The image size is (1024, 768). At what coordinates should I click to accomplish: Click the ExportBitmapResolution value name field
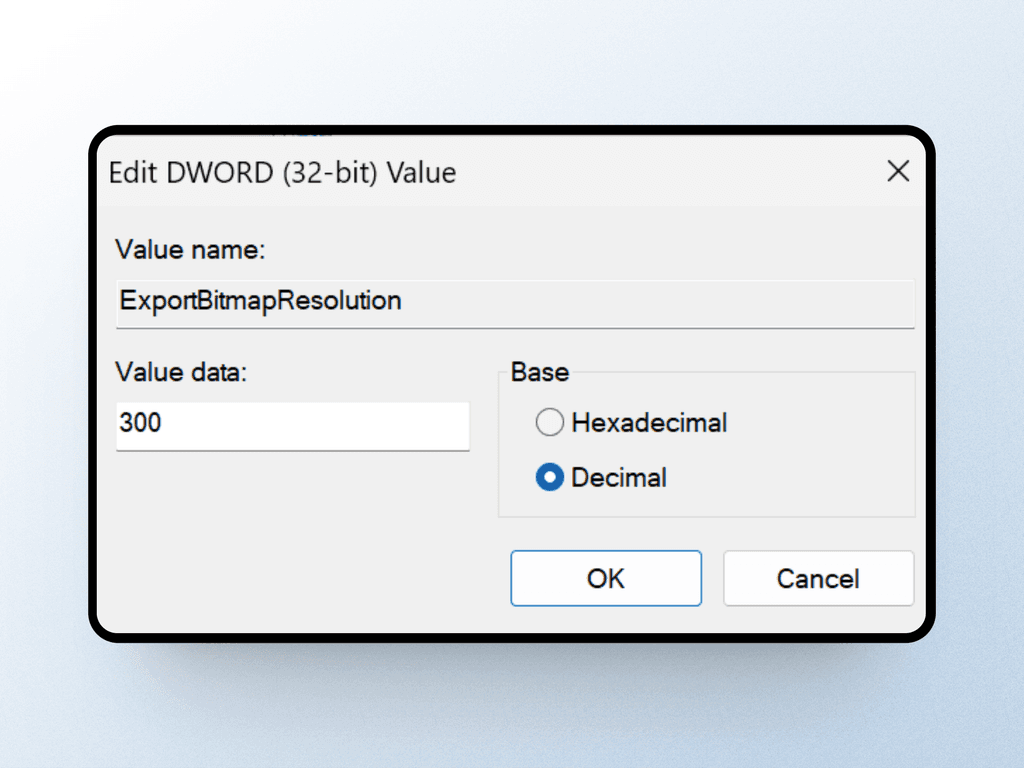coord(514,301)
